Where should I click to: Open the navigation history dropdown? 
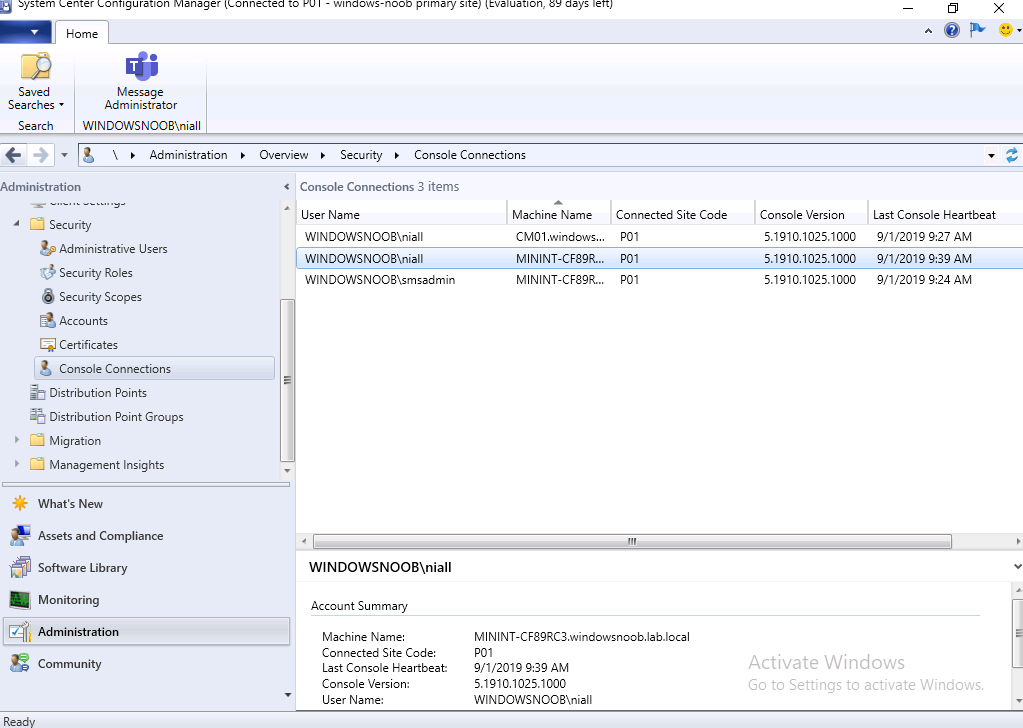point(64,155)
